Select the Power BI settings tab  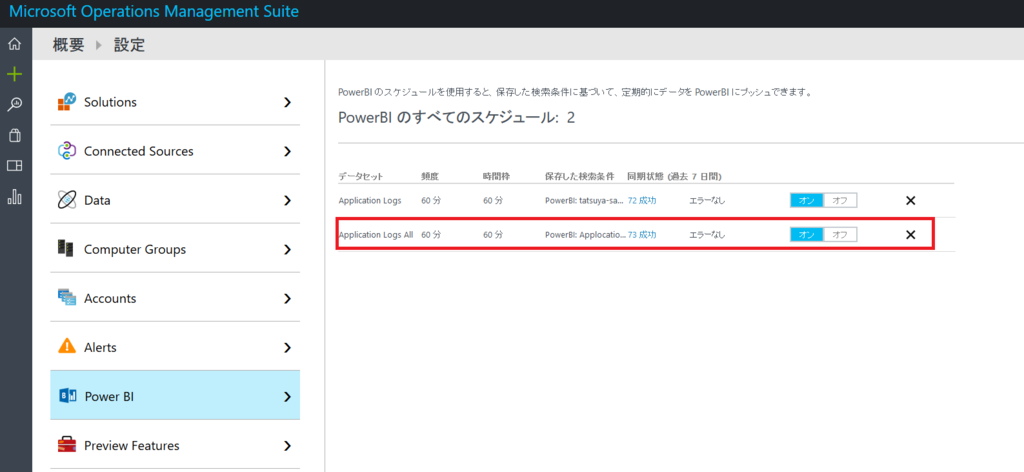(x=175, y=396)
